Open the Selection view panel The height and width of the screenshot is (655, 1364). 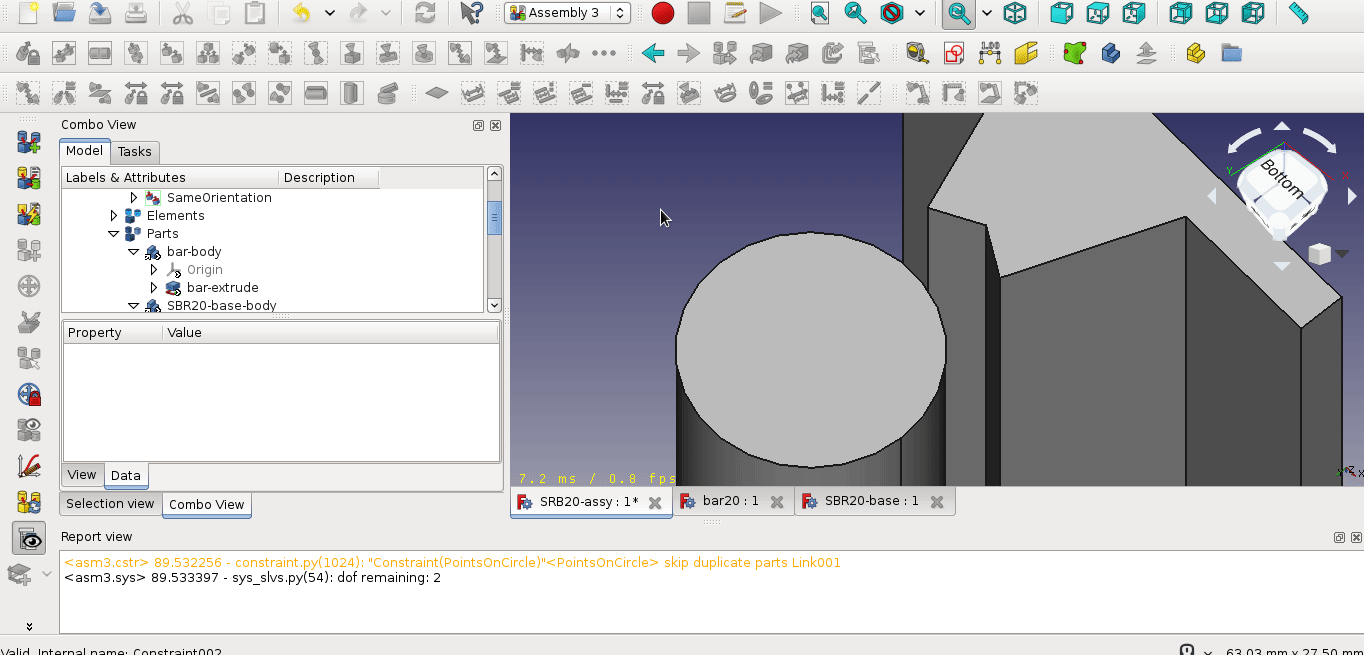coord(109,503)
